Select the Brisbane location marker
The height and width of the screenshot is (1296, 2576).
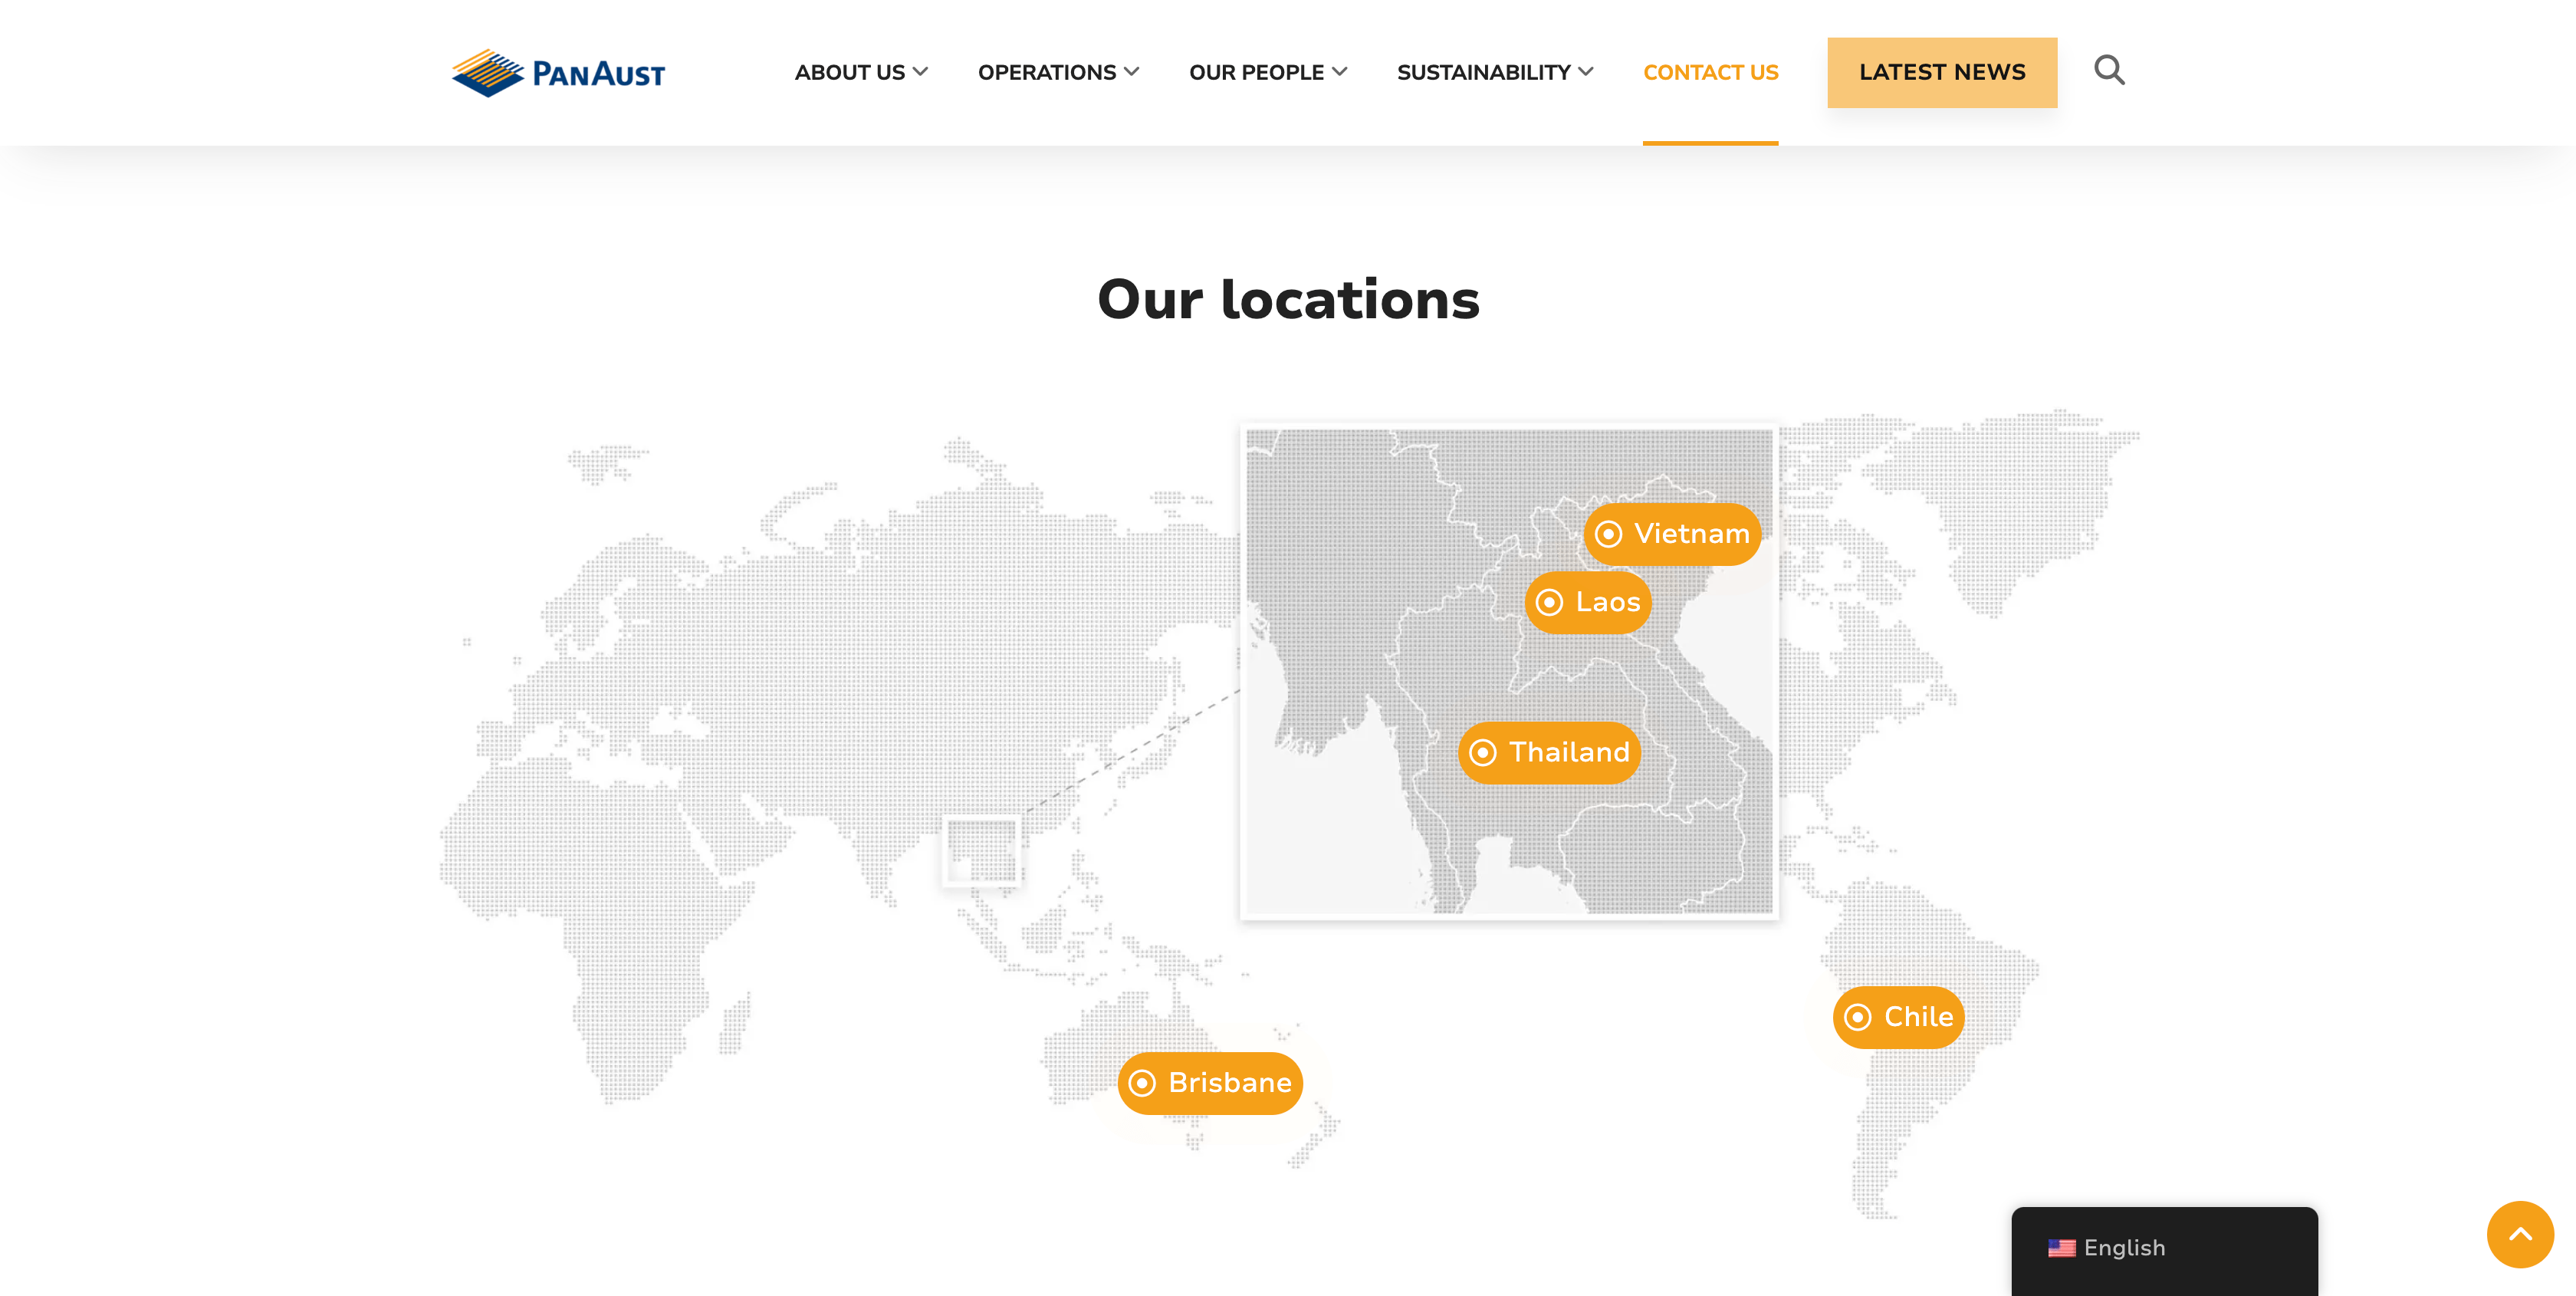pyautogui.click(x=1210, y=1083)
